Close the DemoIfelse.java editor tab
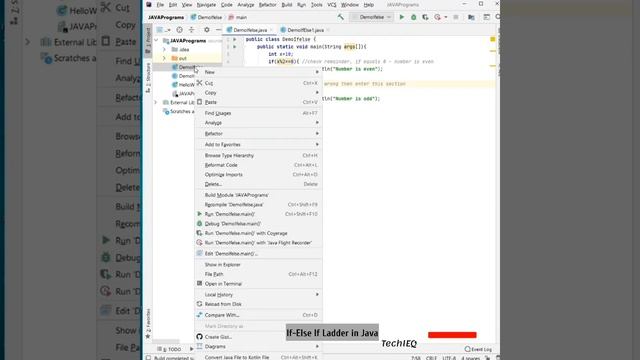 coord(271,30)
